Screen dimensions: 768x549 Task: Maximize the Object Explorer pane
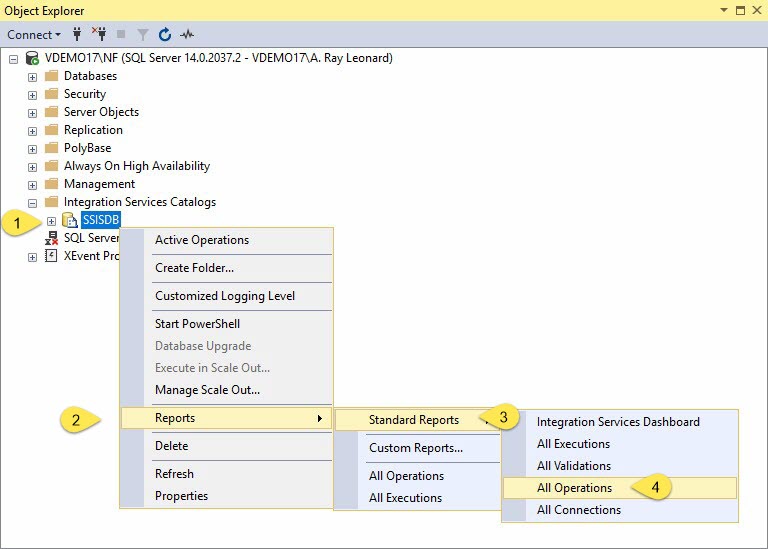coord(741,10)
